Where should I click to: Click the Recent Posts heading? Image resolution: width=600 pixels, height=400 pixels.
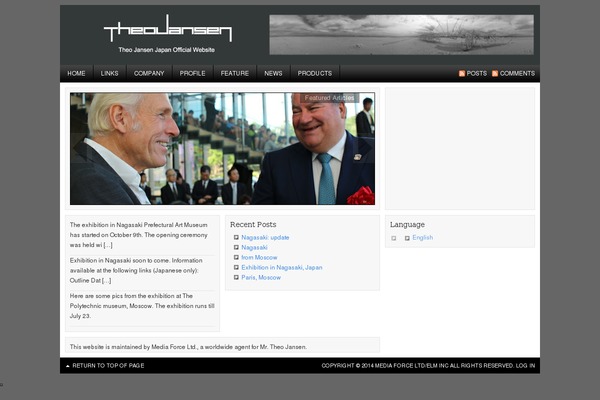pyautogui.click(x=253, y=224)
